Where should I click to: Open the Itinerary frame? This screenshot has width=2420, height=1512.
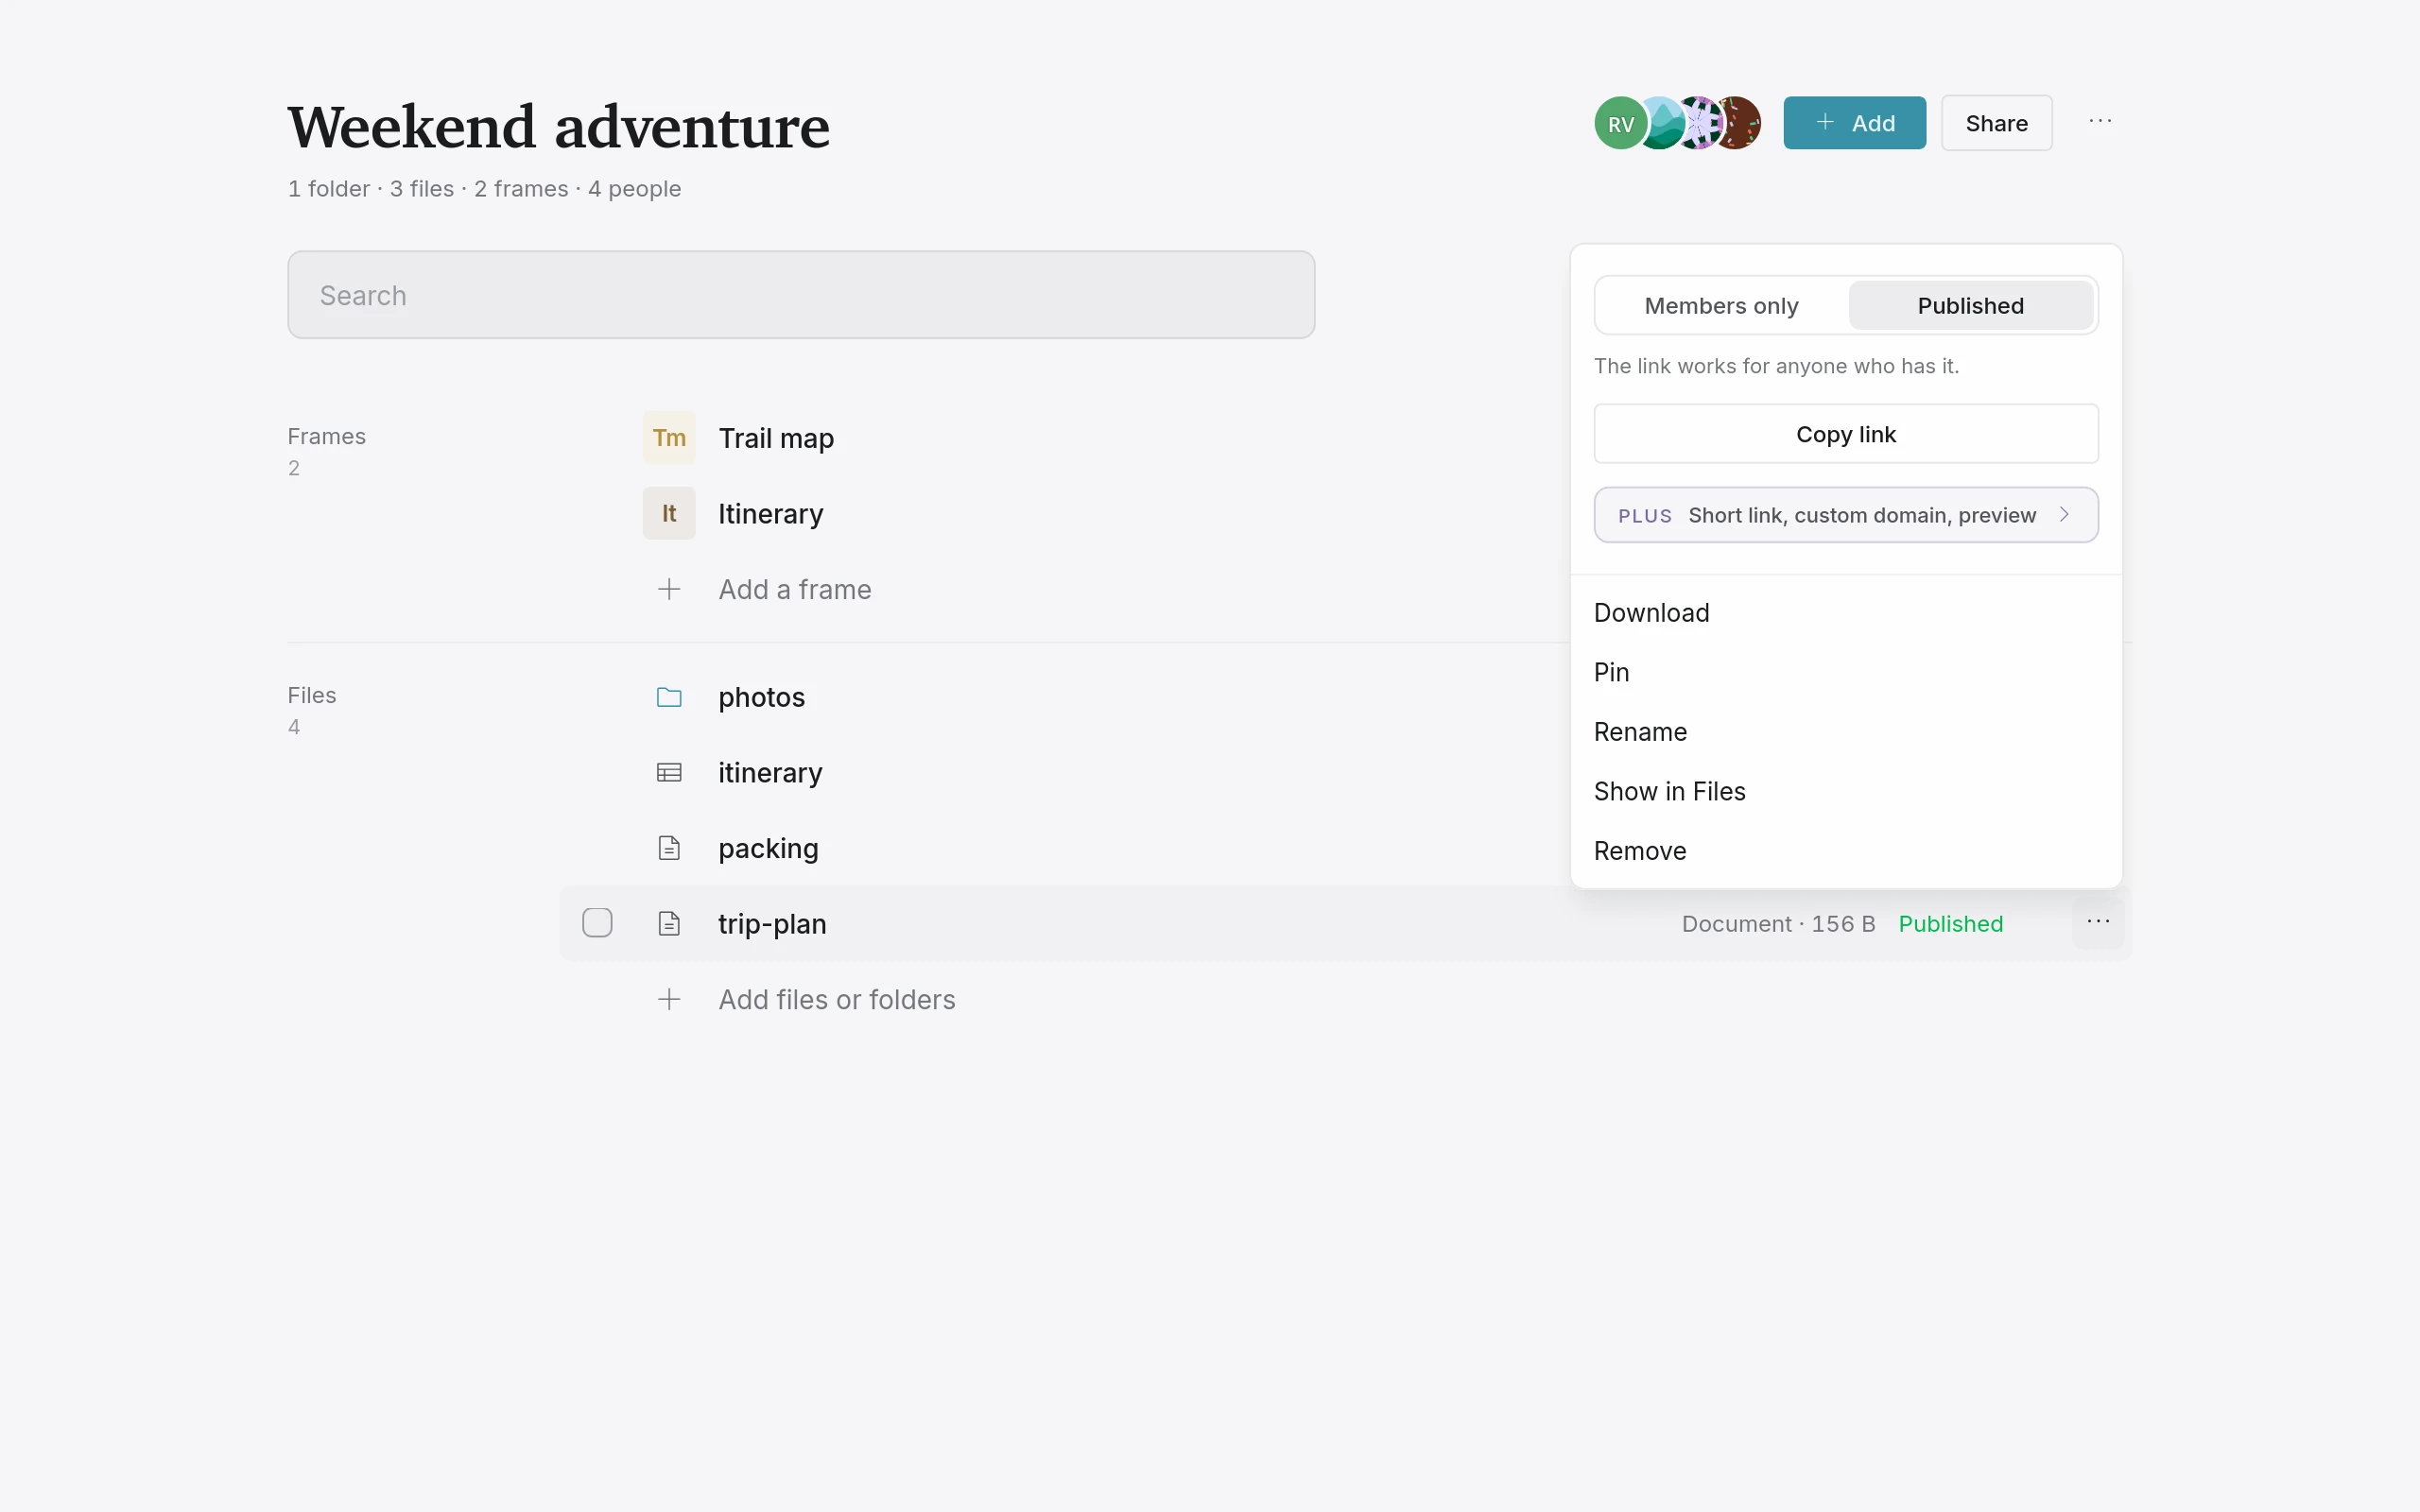point(770,514)
